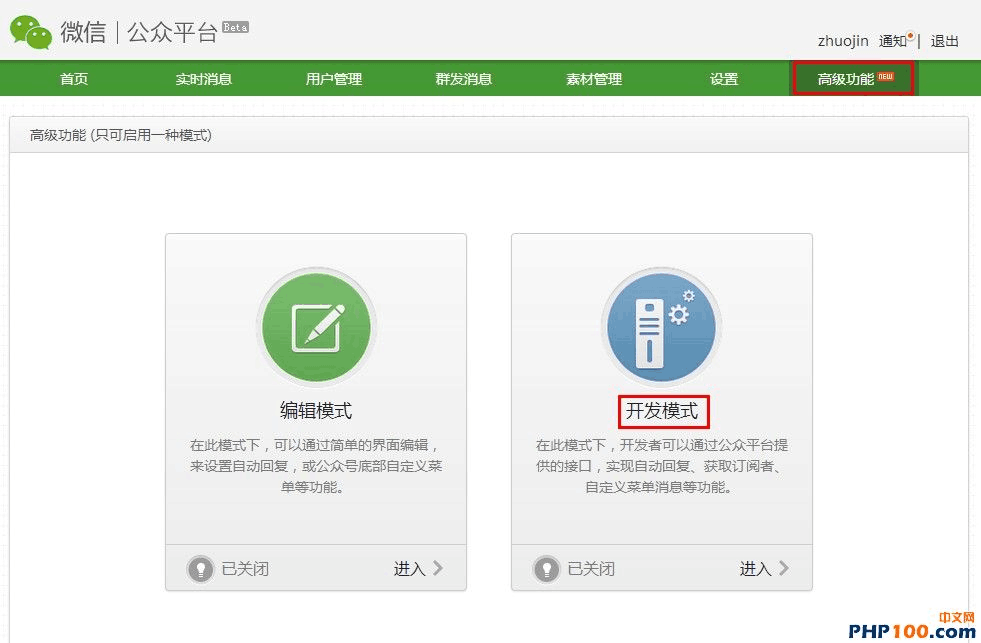981x643 pixels.
Task: Click the lightbulb icon in 开发模式 card
Action: (547, 569)
